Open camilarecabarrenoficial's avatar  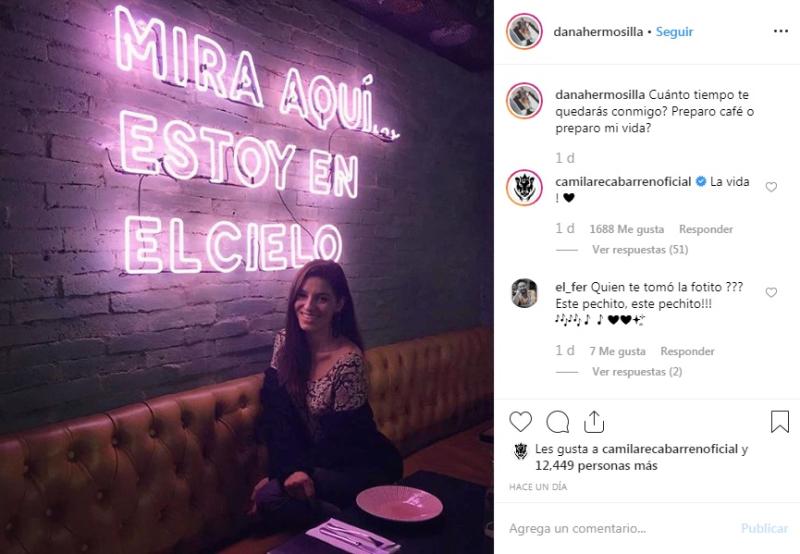[524, 187]
